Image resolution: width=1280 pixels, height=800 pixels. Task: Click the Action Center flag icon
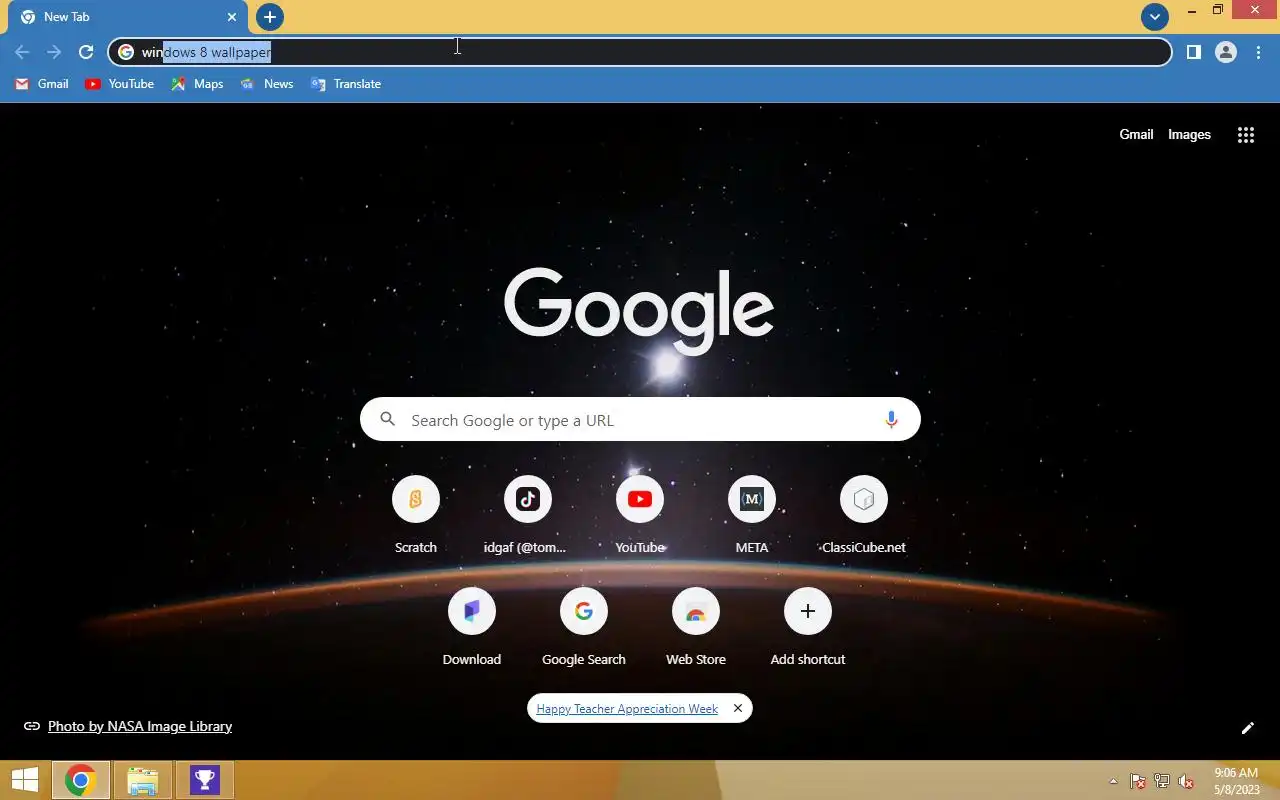click(1138, 781)
